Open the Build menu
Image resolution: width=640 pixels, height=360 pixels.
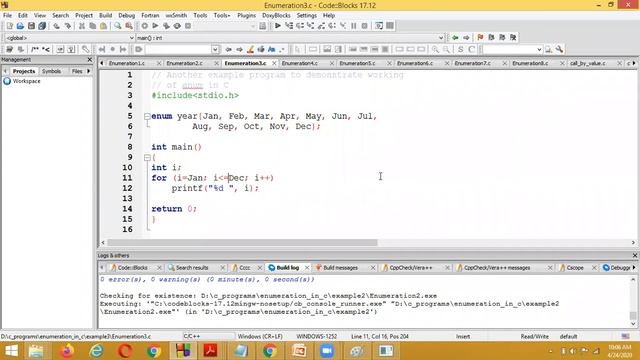[x=105, y=15]
